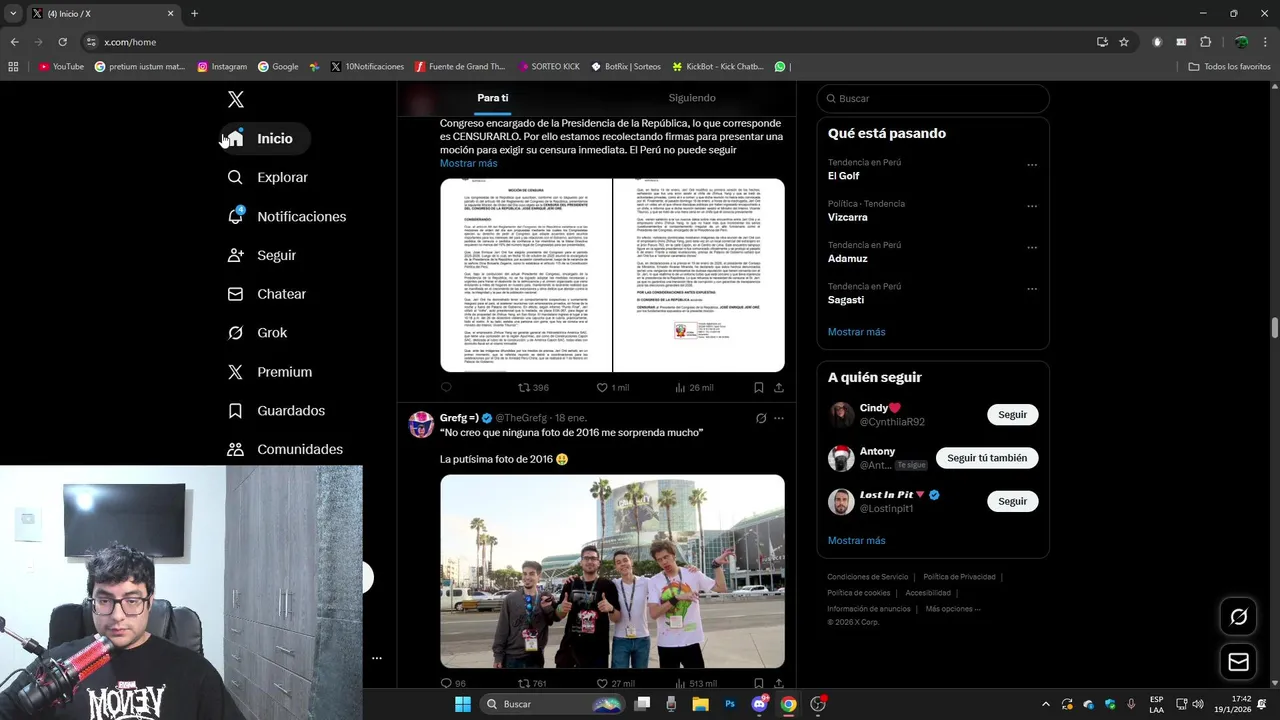Screen dimensions: 1280x720
Task: Reload the page in Chrome
Action: click(x=62, y=42)
